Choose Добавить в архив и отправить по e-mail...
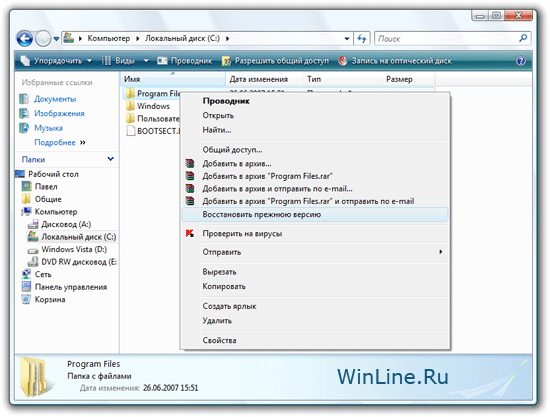This screenshot has height=417, width=550. point(315,189)
